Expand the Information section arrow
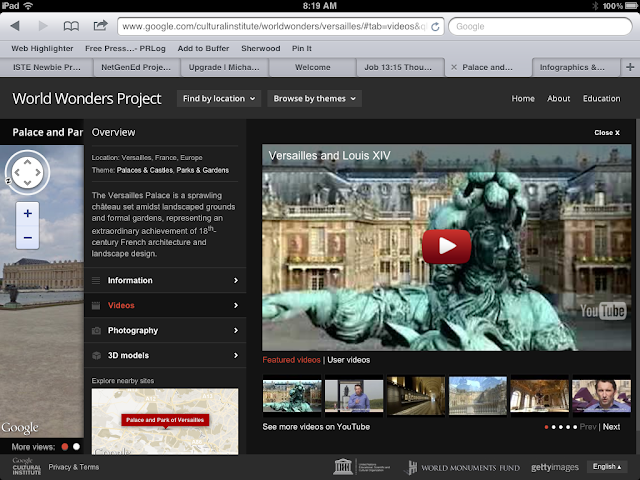 coord(236,280)
